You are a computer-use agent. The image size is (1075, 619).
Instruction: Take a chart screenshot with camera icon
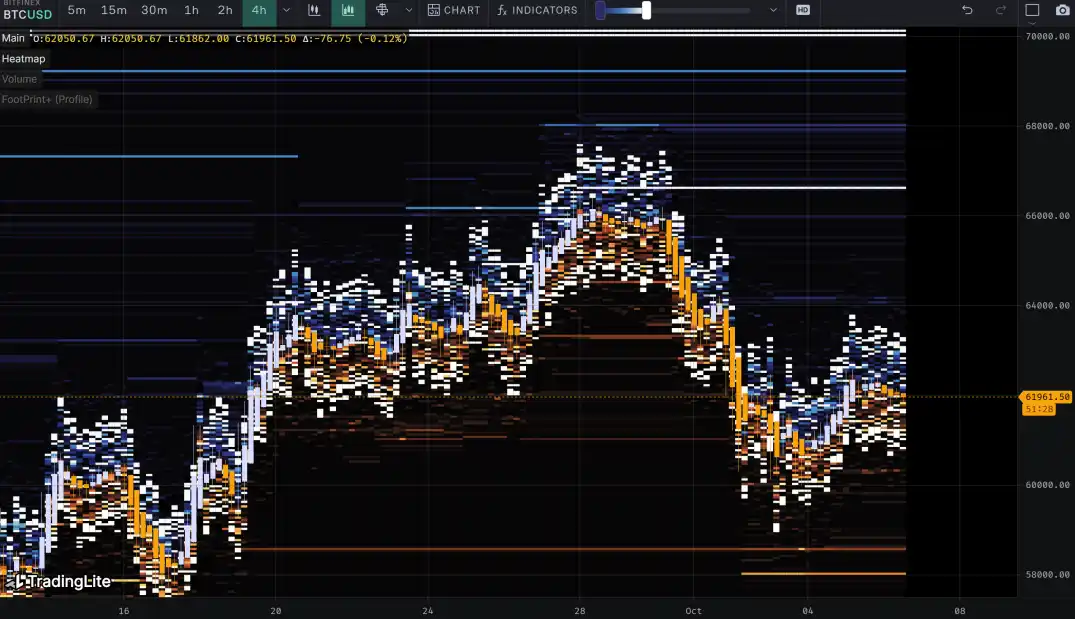click(1062, 10)
